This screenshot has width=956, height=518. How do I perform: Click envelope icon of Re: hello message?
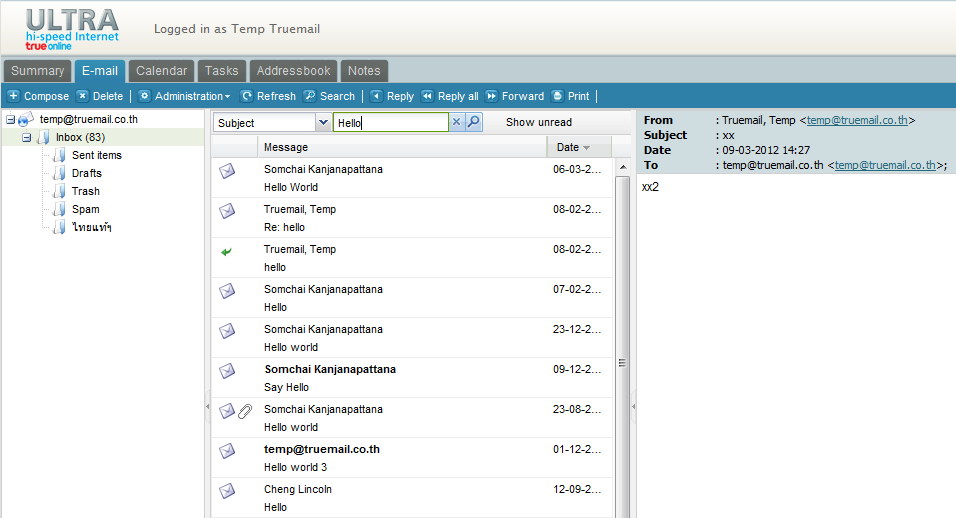tap(227, 211)
